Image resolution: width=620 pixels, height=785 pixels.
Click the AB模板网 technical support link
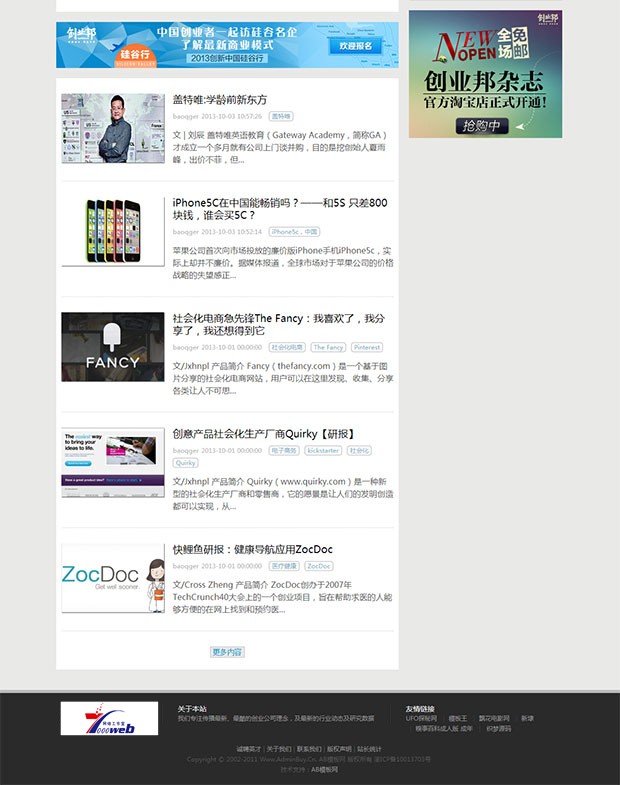(x=325, y=769)
